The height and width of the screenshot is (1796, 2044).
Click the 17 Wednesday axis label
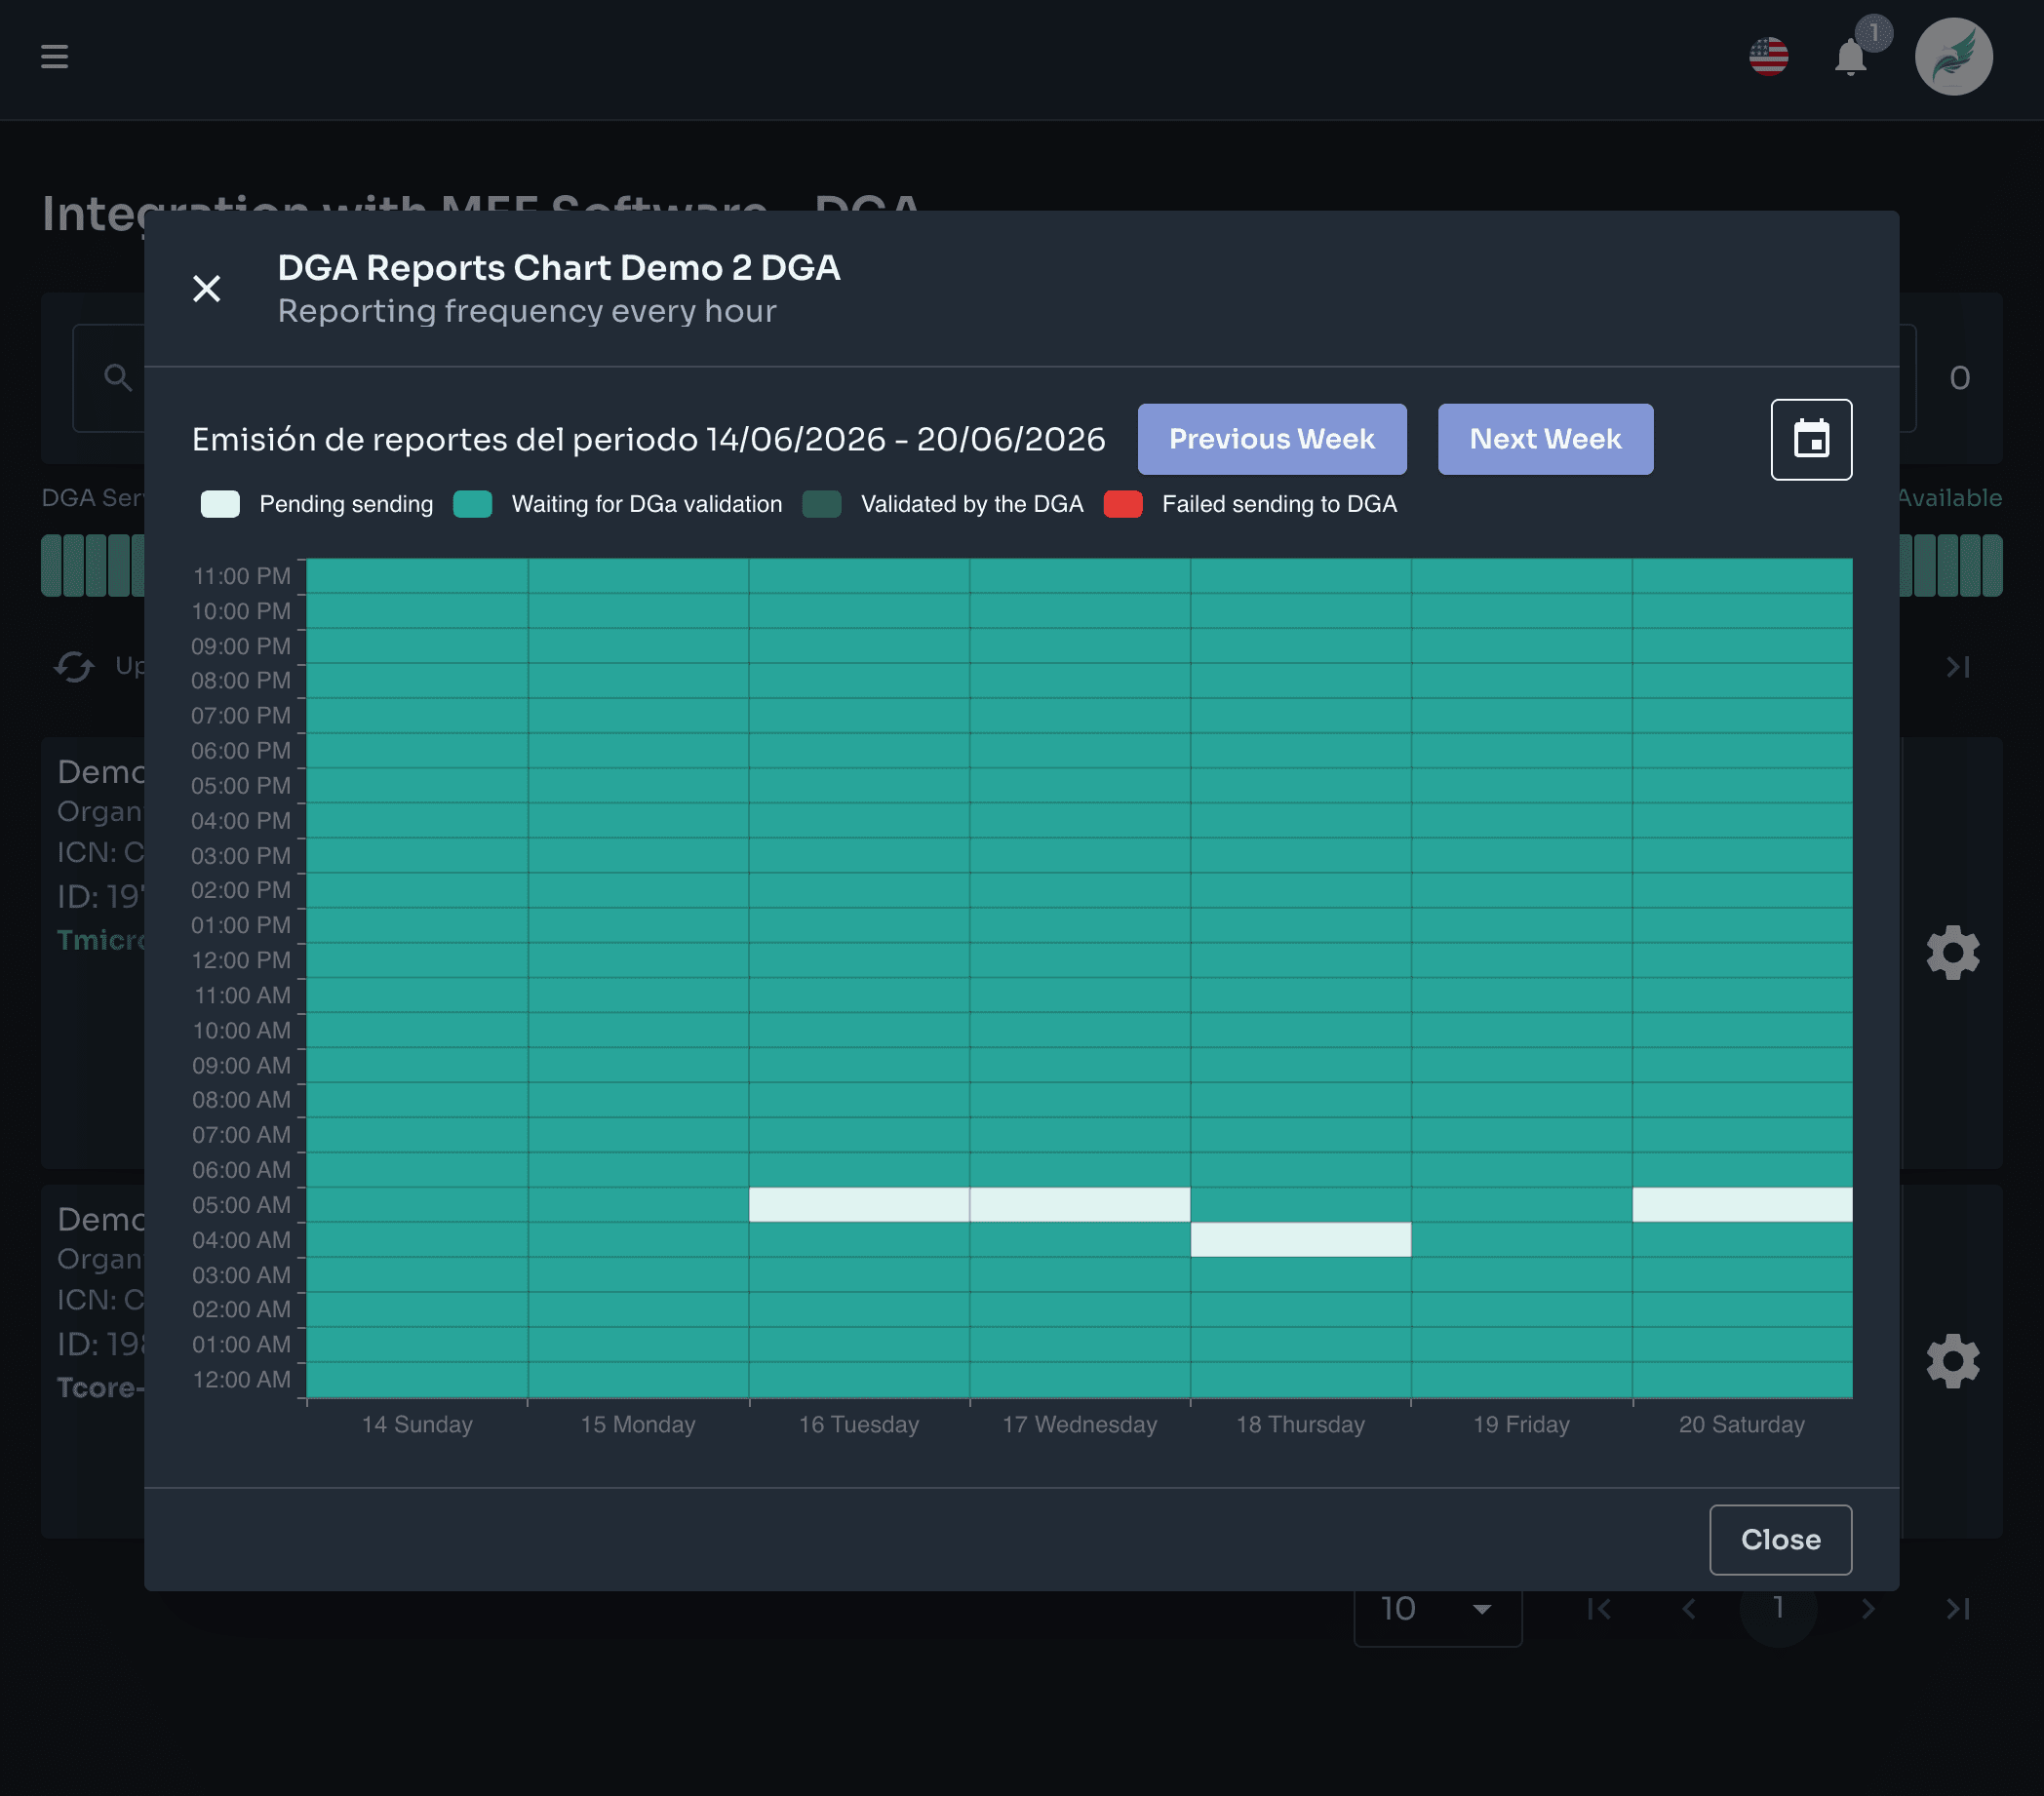pyautogui.click(x=1080, y=1424)
